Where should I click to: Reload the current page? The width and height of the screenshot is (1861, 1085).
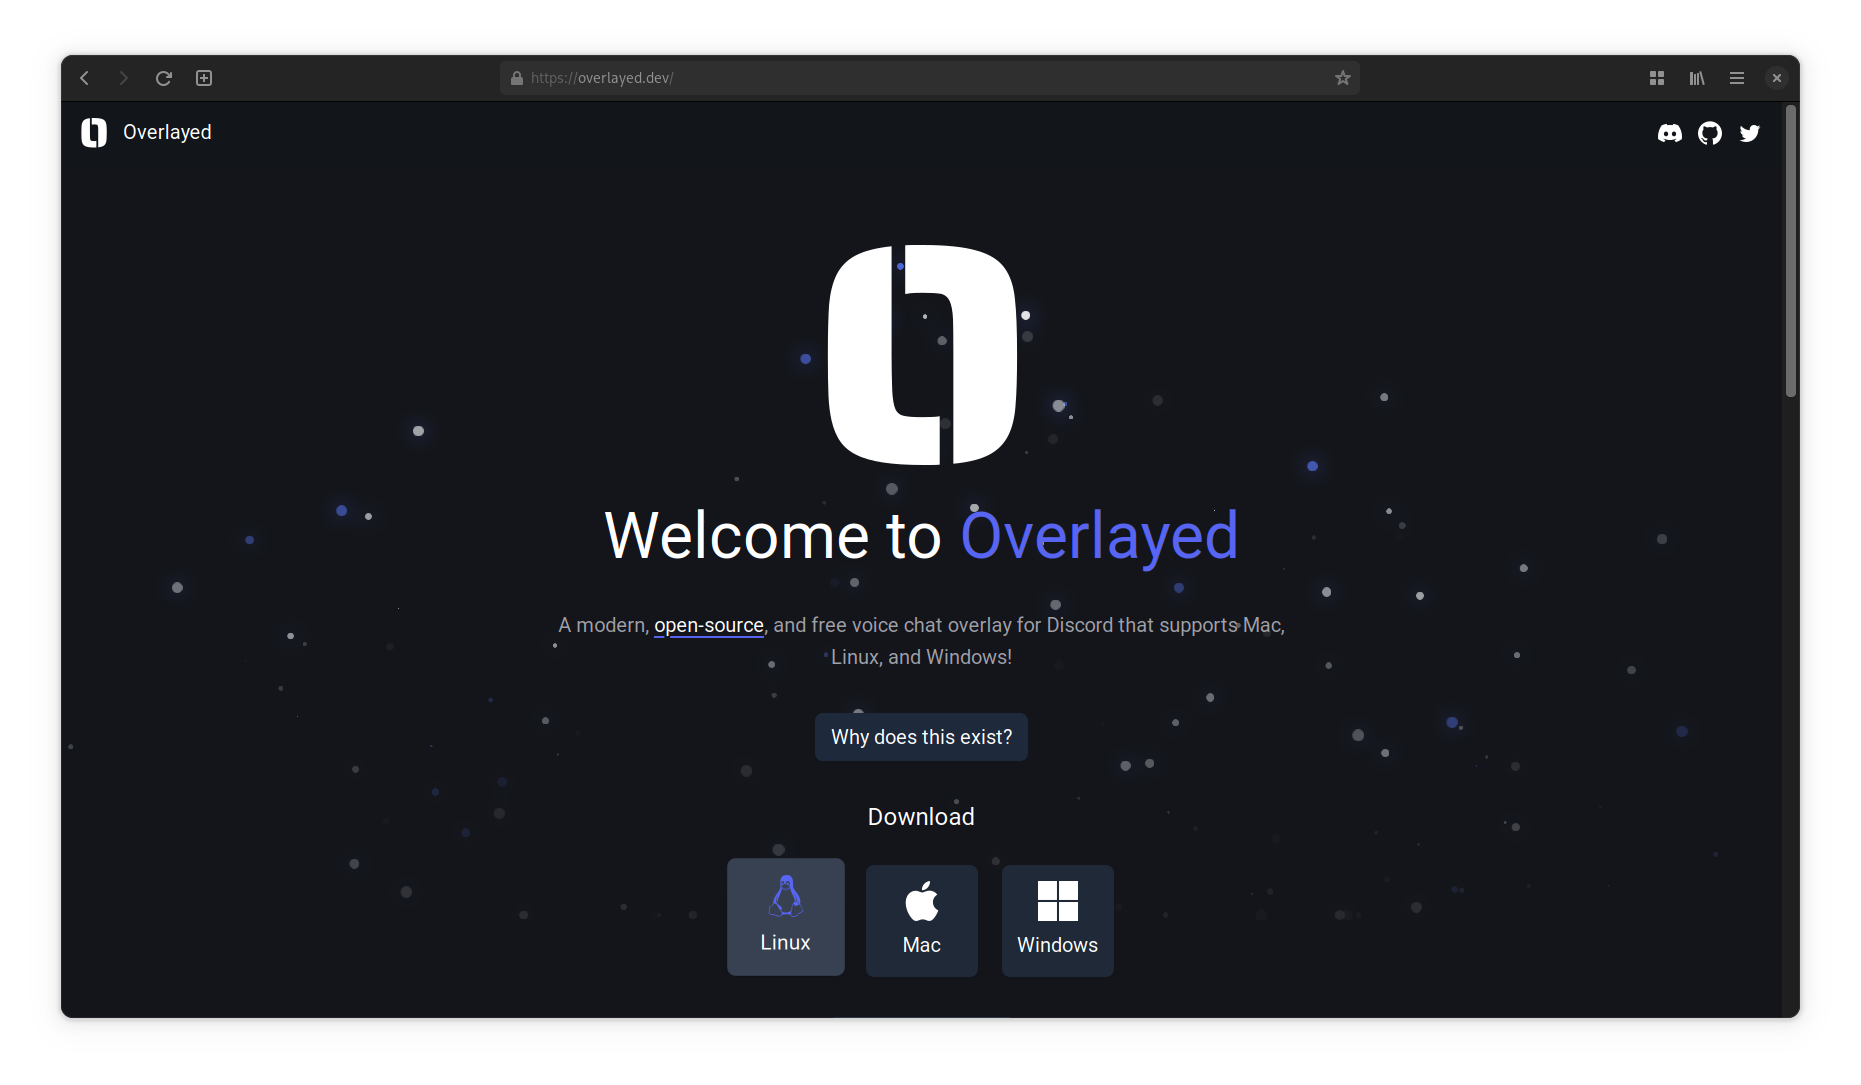(164, 78)
